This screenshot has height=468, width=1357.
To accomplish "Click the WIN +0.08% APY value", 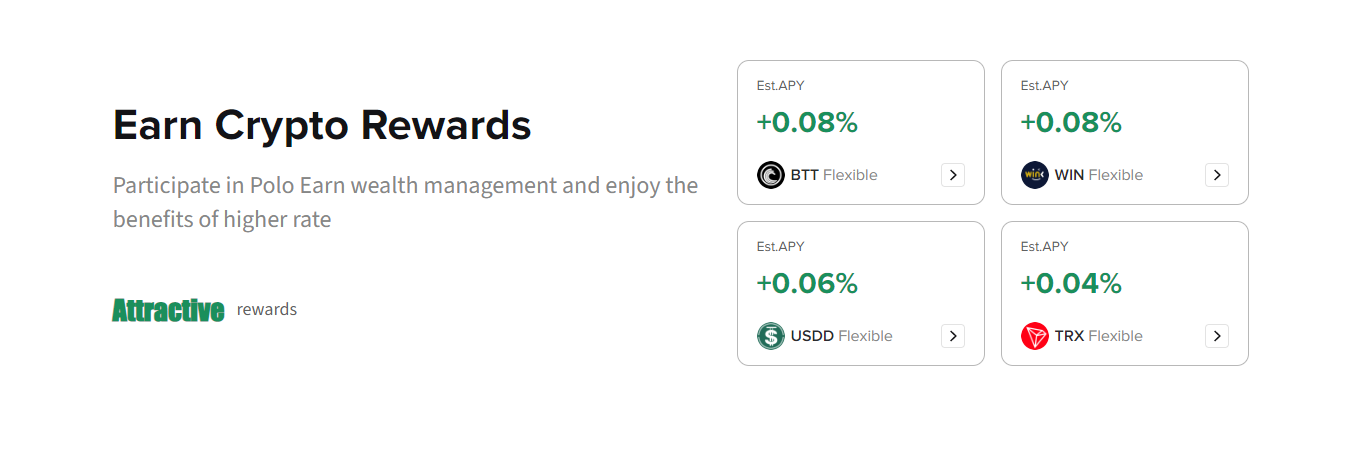I will pos(1071,123).
